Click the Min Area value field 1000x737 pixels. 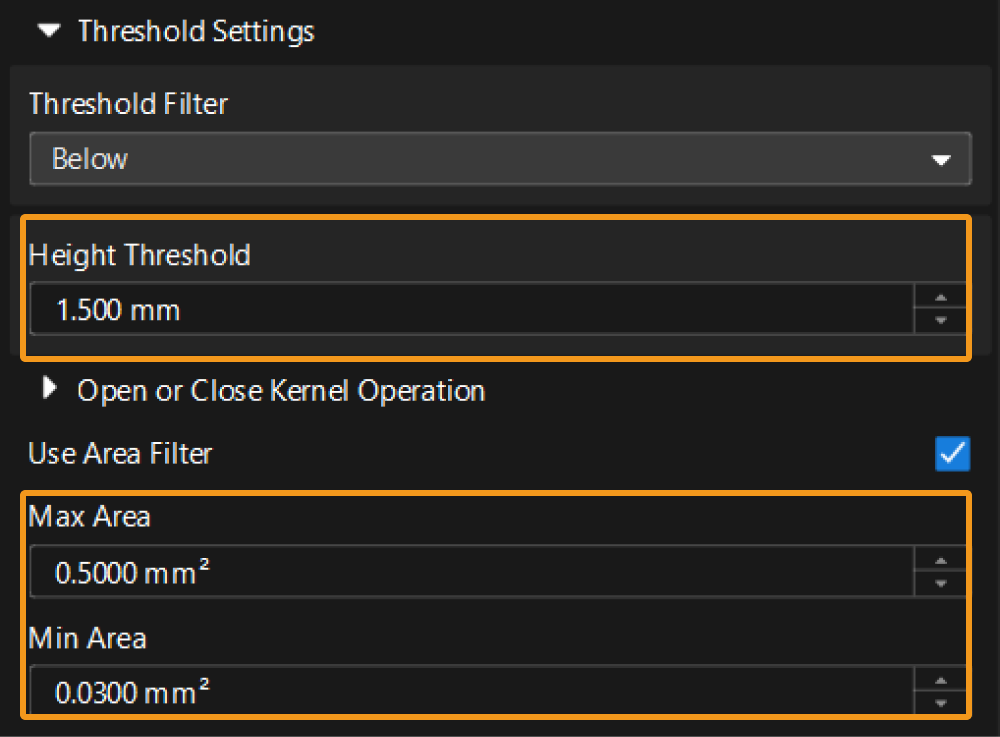470,692
